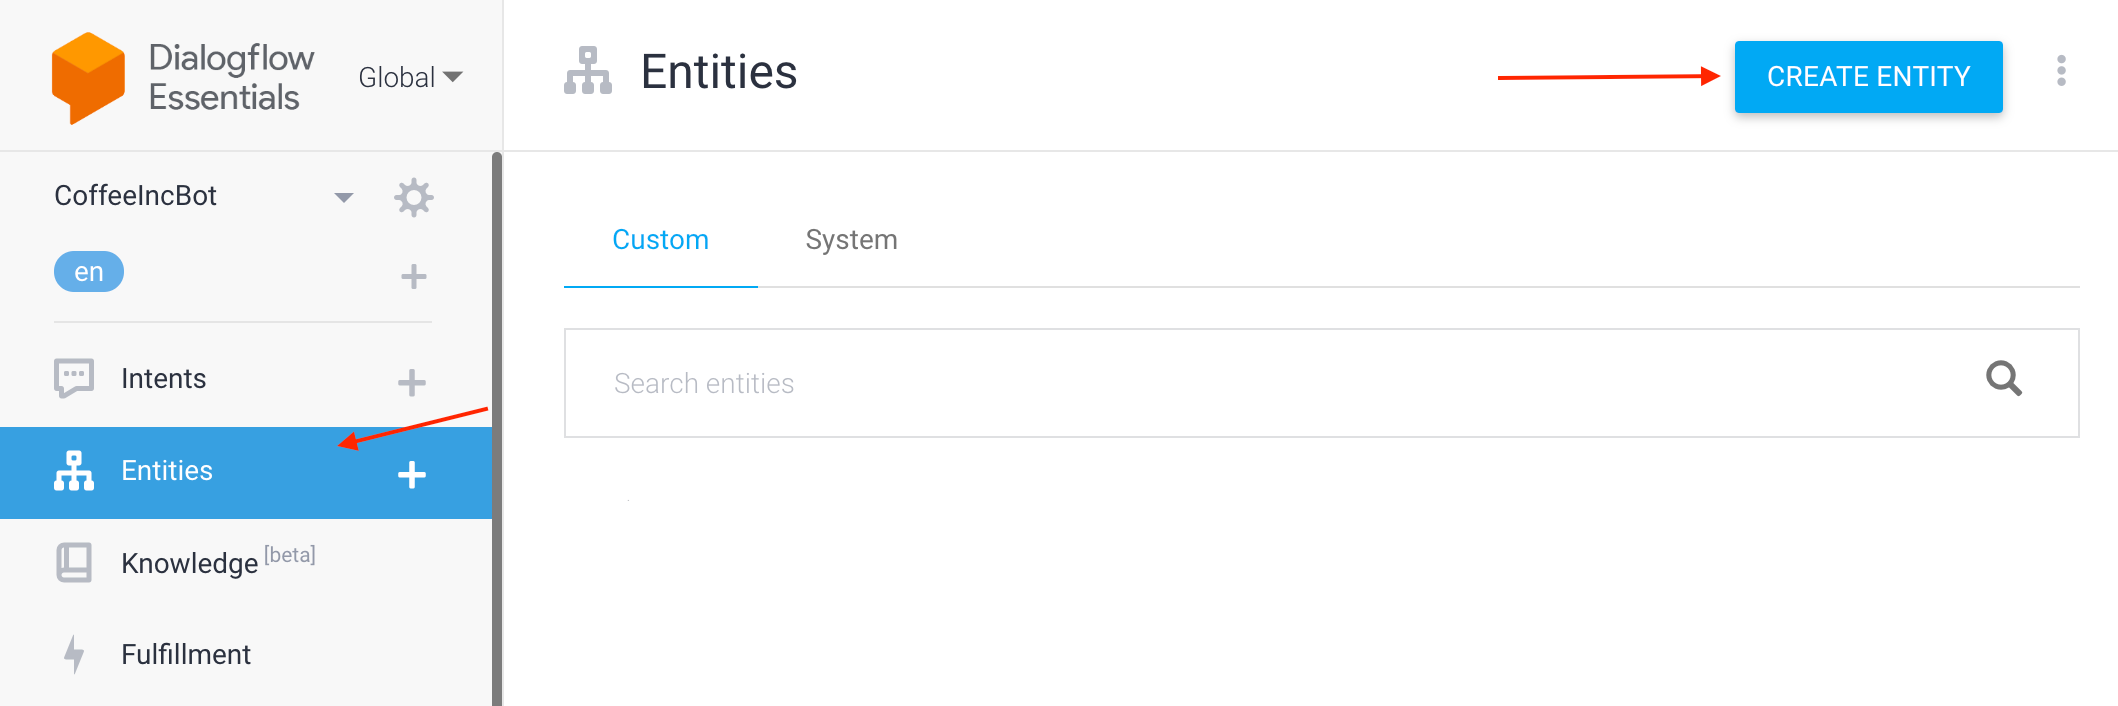Add a language with the plus icon

(413, 276)
